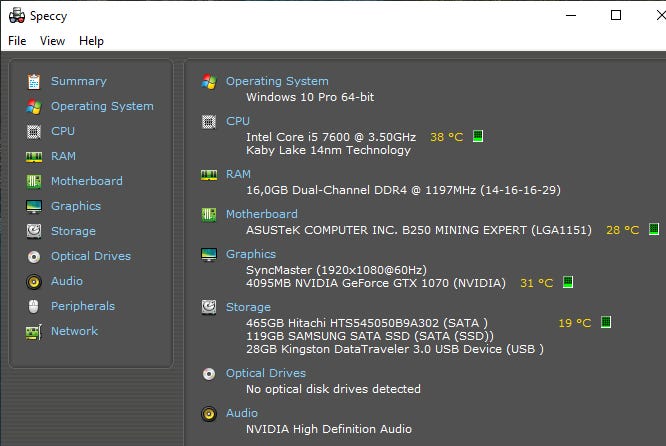Click the 28 °C motherboard temperature value
This screenshot has width=666, height=446.
pos(622,230)
